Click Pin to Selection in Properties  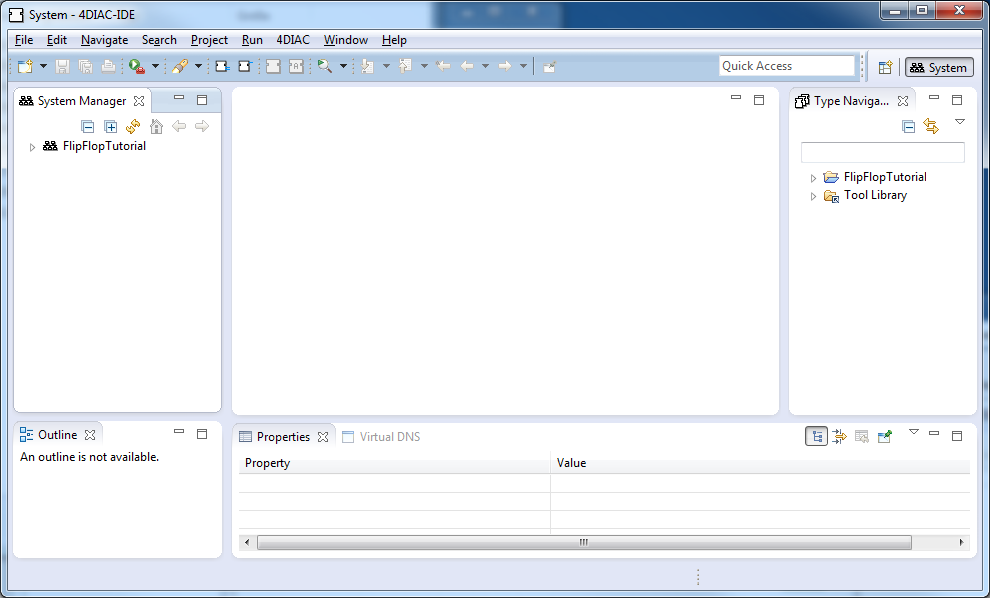pos(885,436)
